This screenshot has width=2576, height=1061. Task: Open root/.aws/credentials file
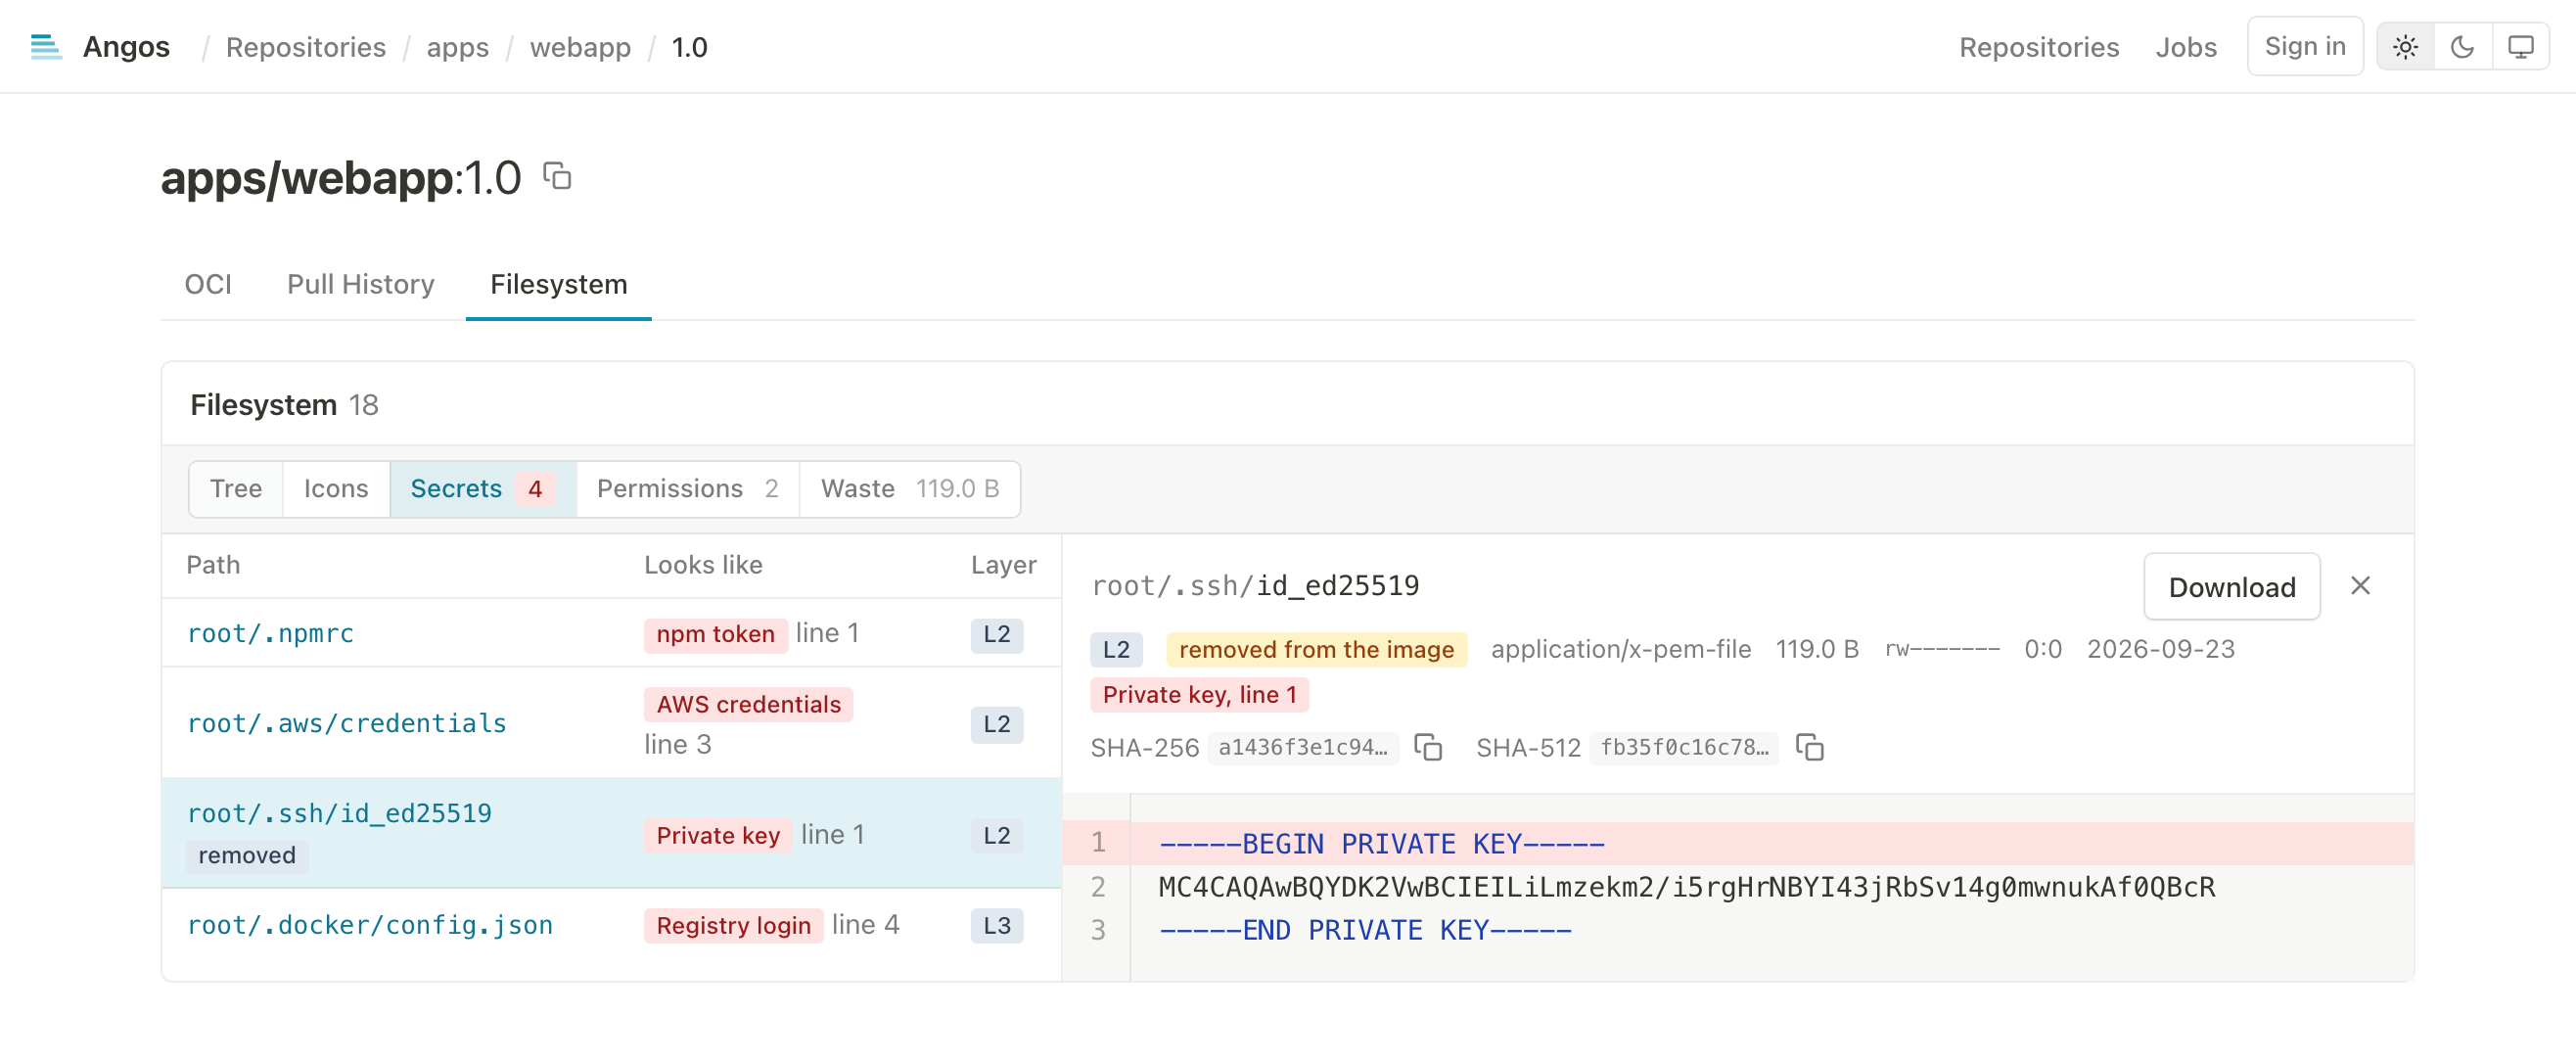pos(347,723)
